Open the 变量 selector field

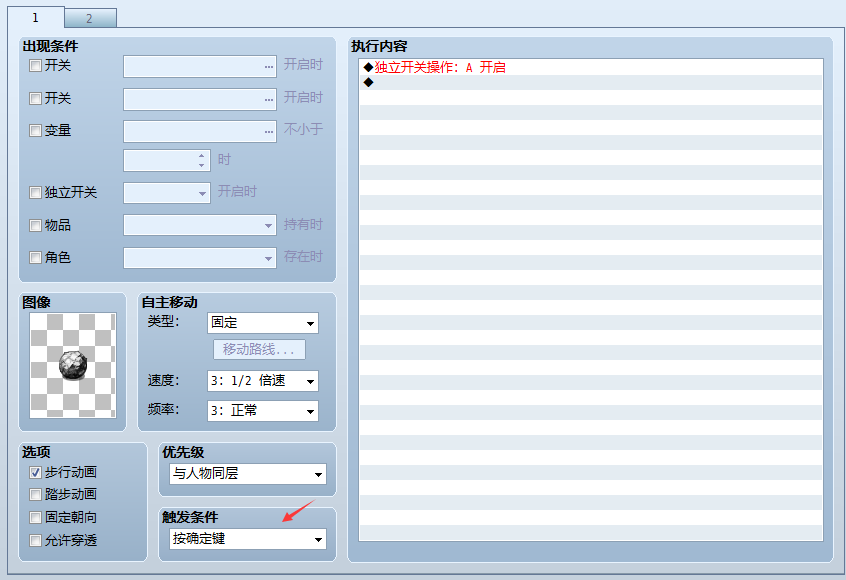point(200,132)
